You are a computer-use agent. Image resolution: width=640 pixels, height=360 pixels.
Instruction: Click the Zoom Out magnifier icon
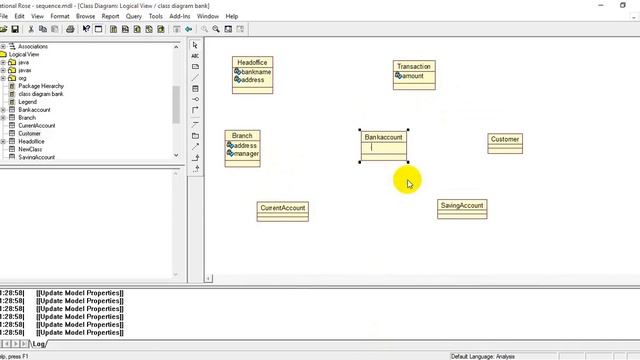[216, 29]
